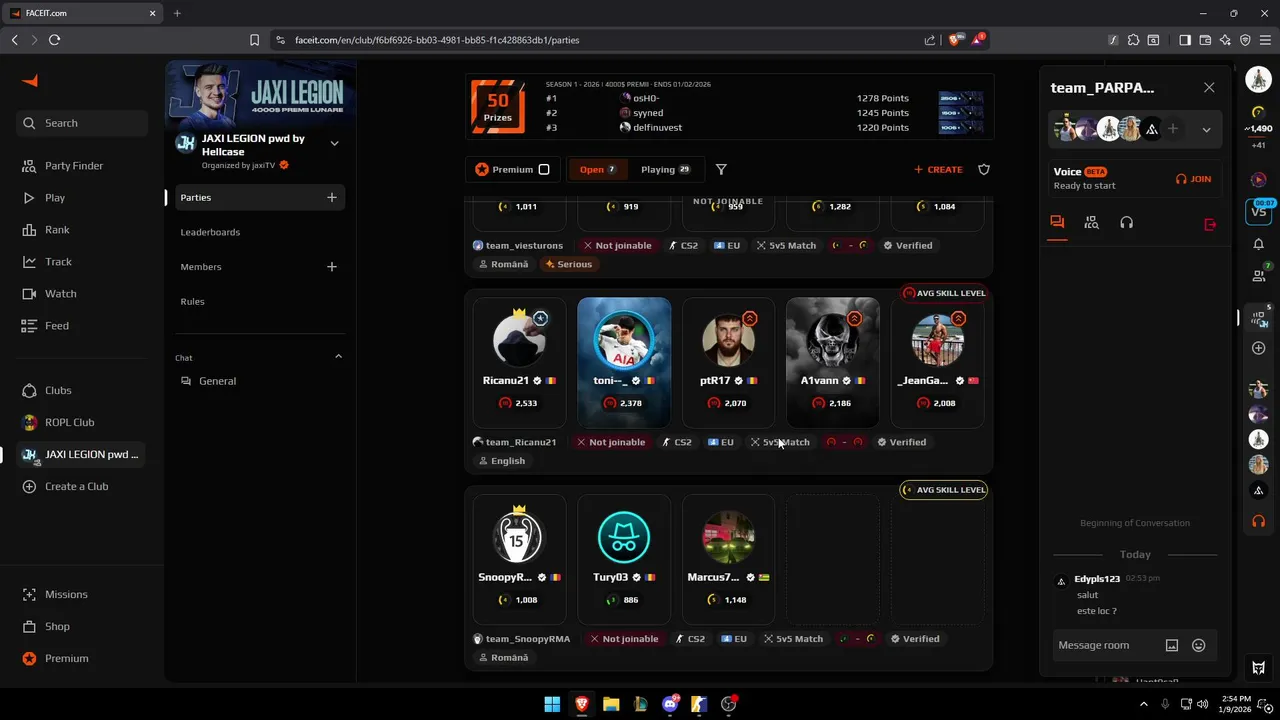
Task: Open the Track section
Action: [x=47, y=262]
